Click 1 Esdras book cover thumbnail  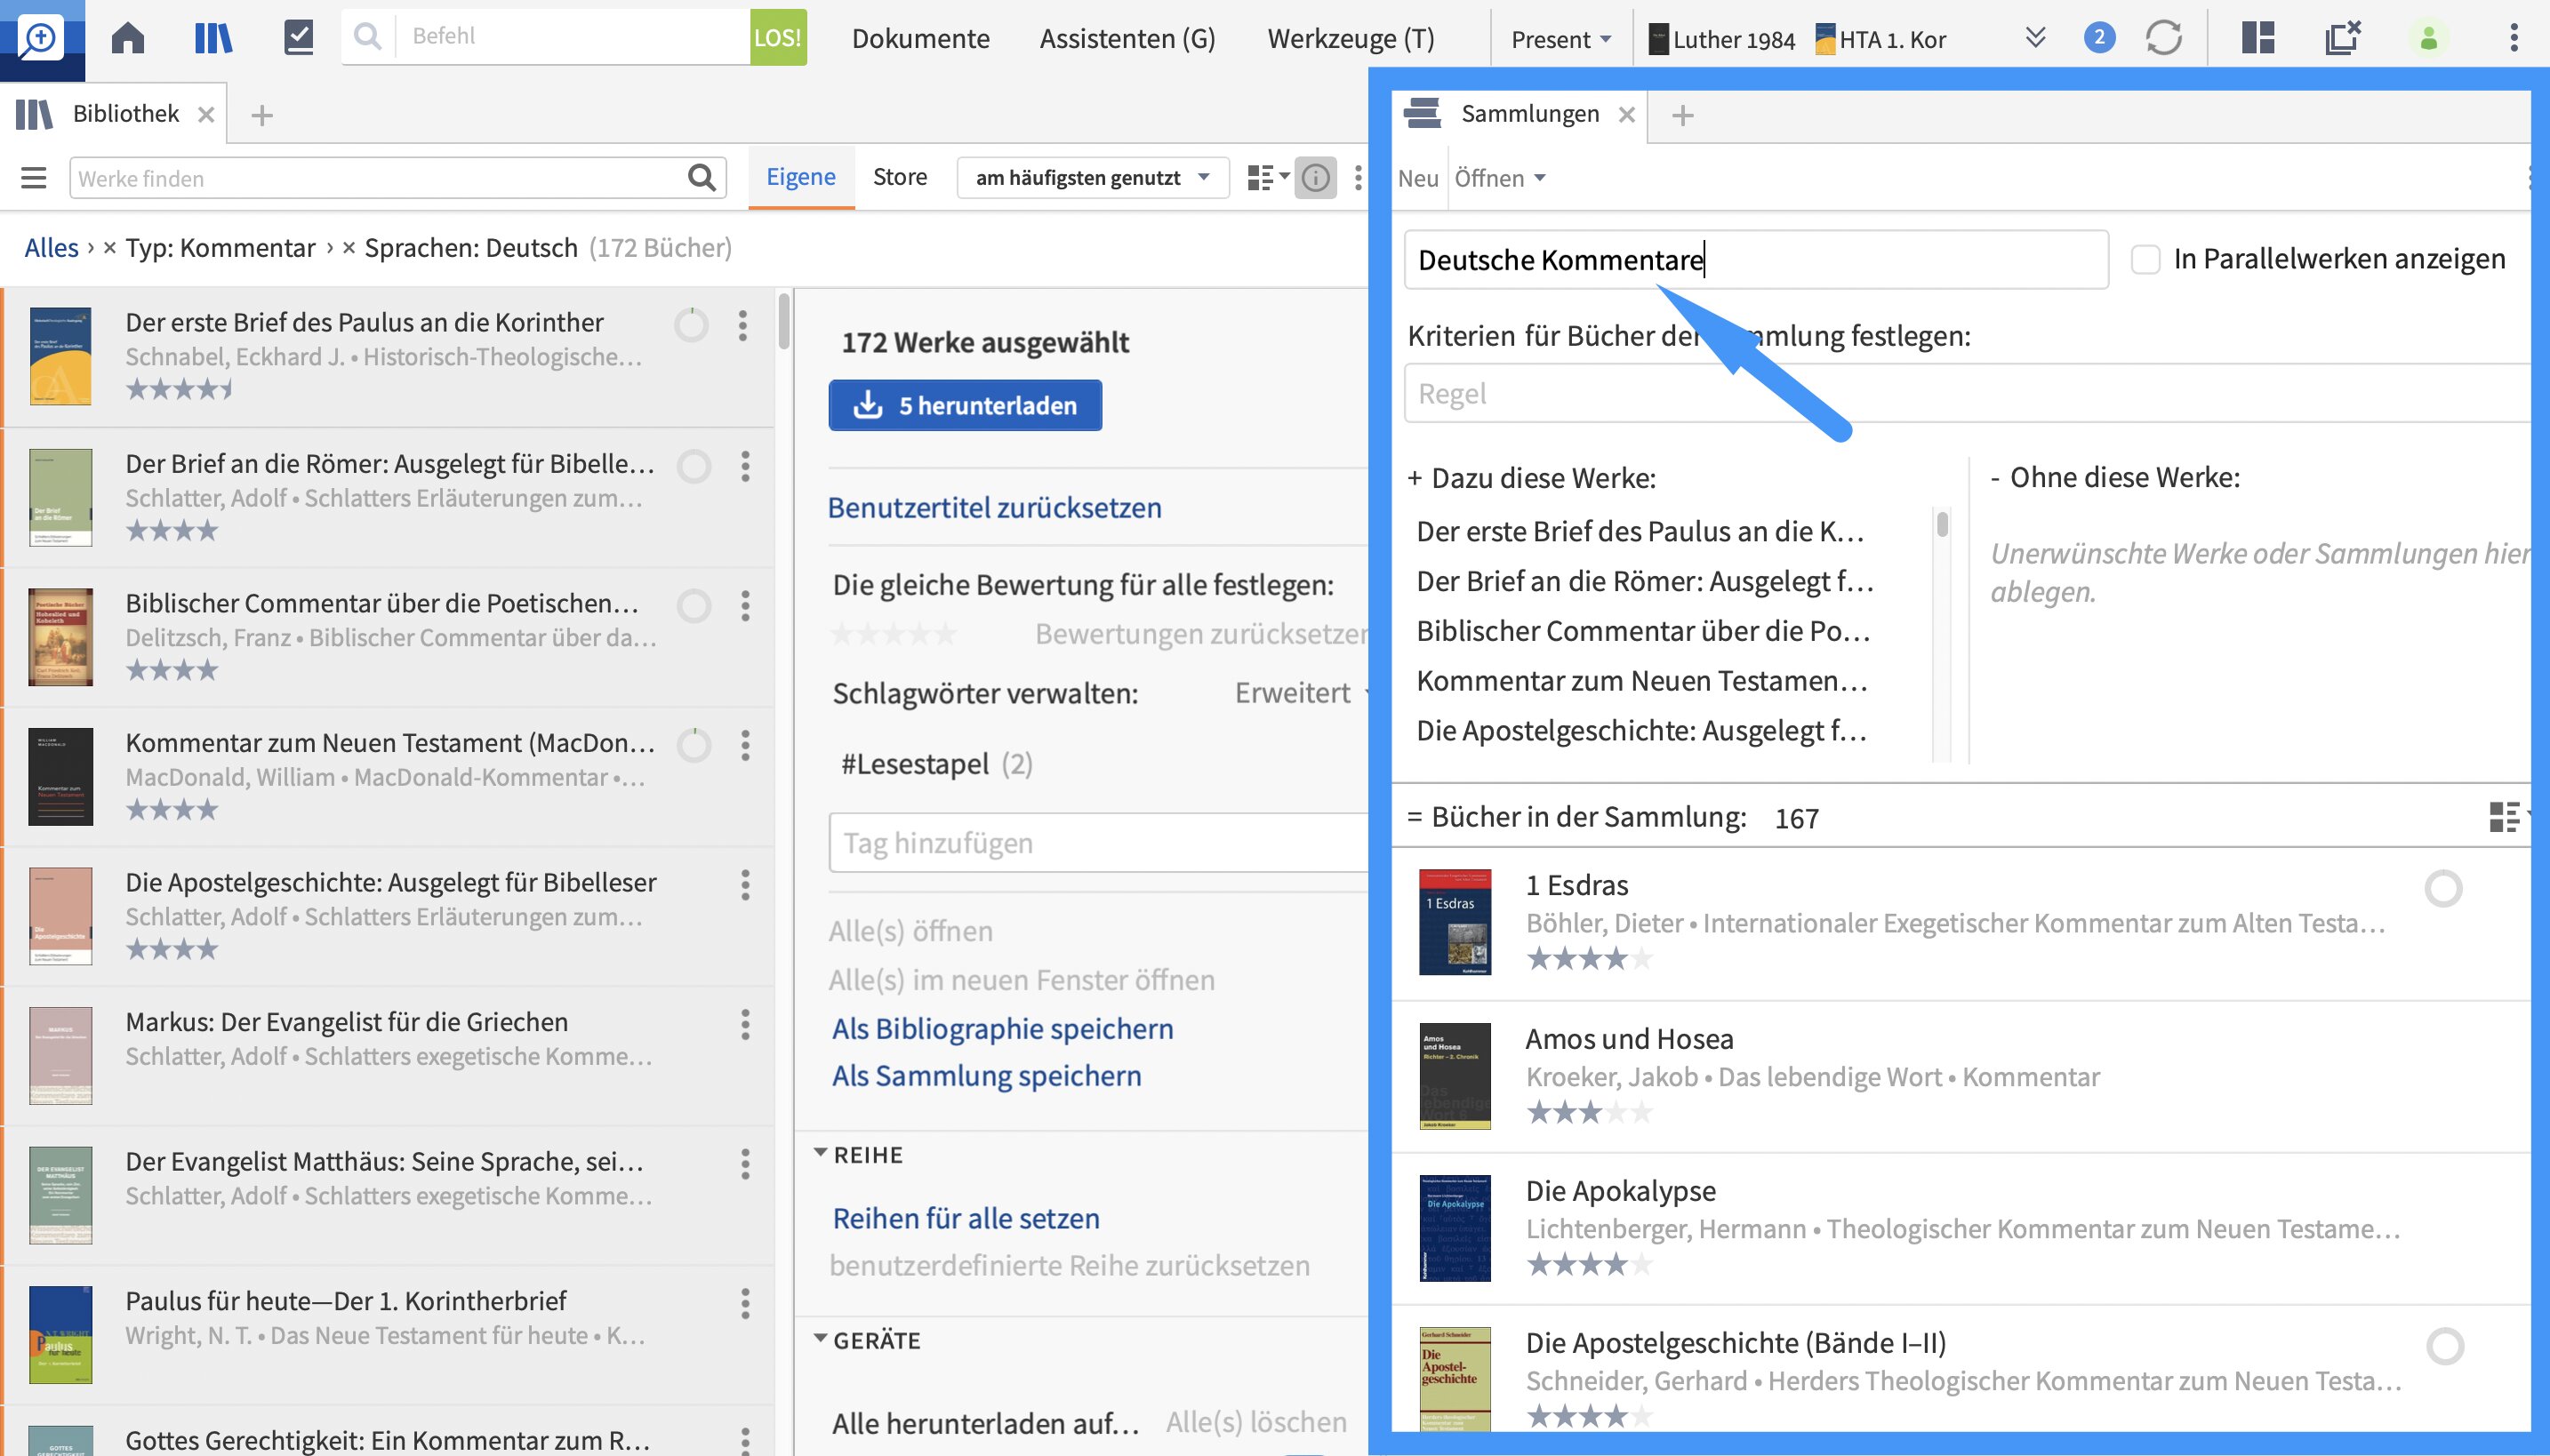click(1454, 922)
